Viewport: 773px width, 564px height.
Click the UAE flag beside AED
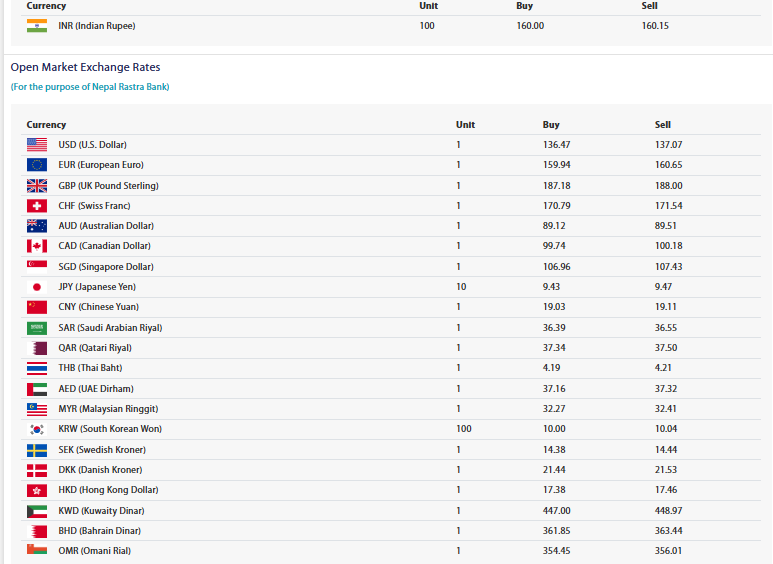[37, 389]
